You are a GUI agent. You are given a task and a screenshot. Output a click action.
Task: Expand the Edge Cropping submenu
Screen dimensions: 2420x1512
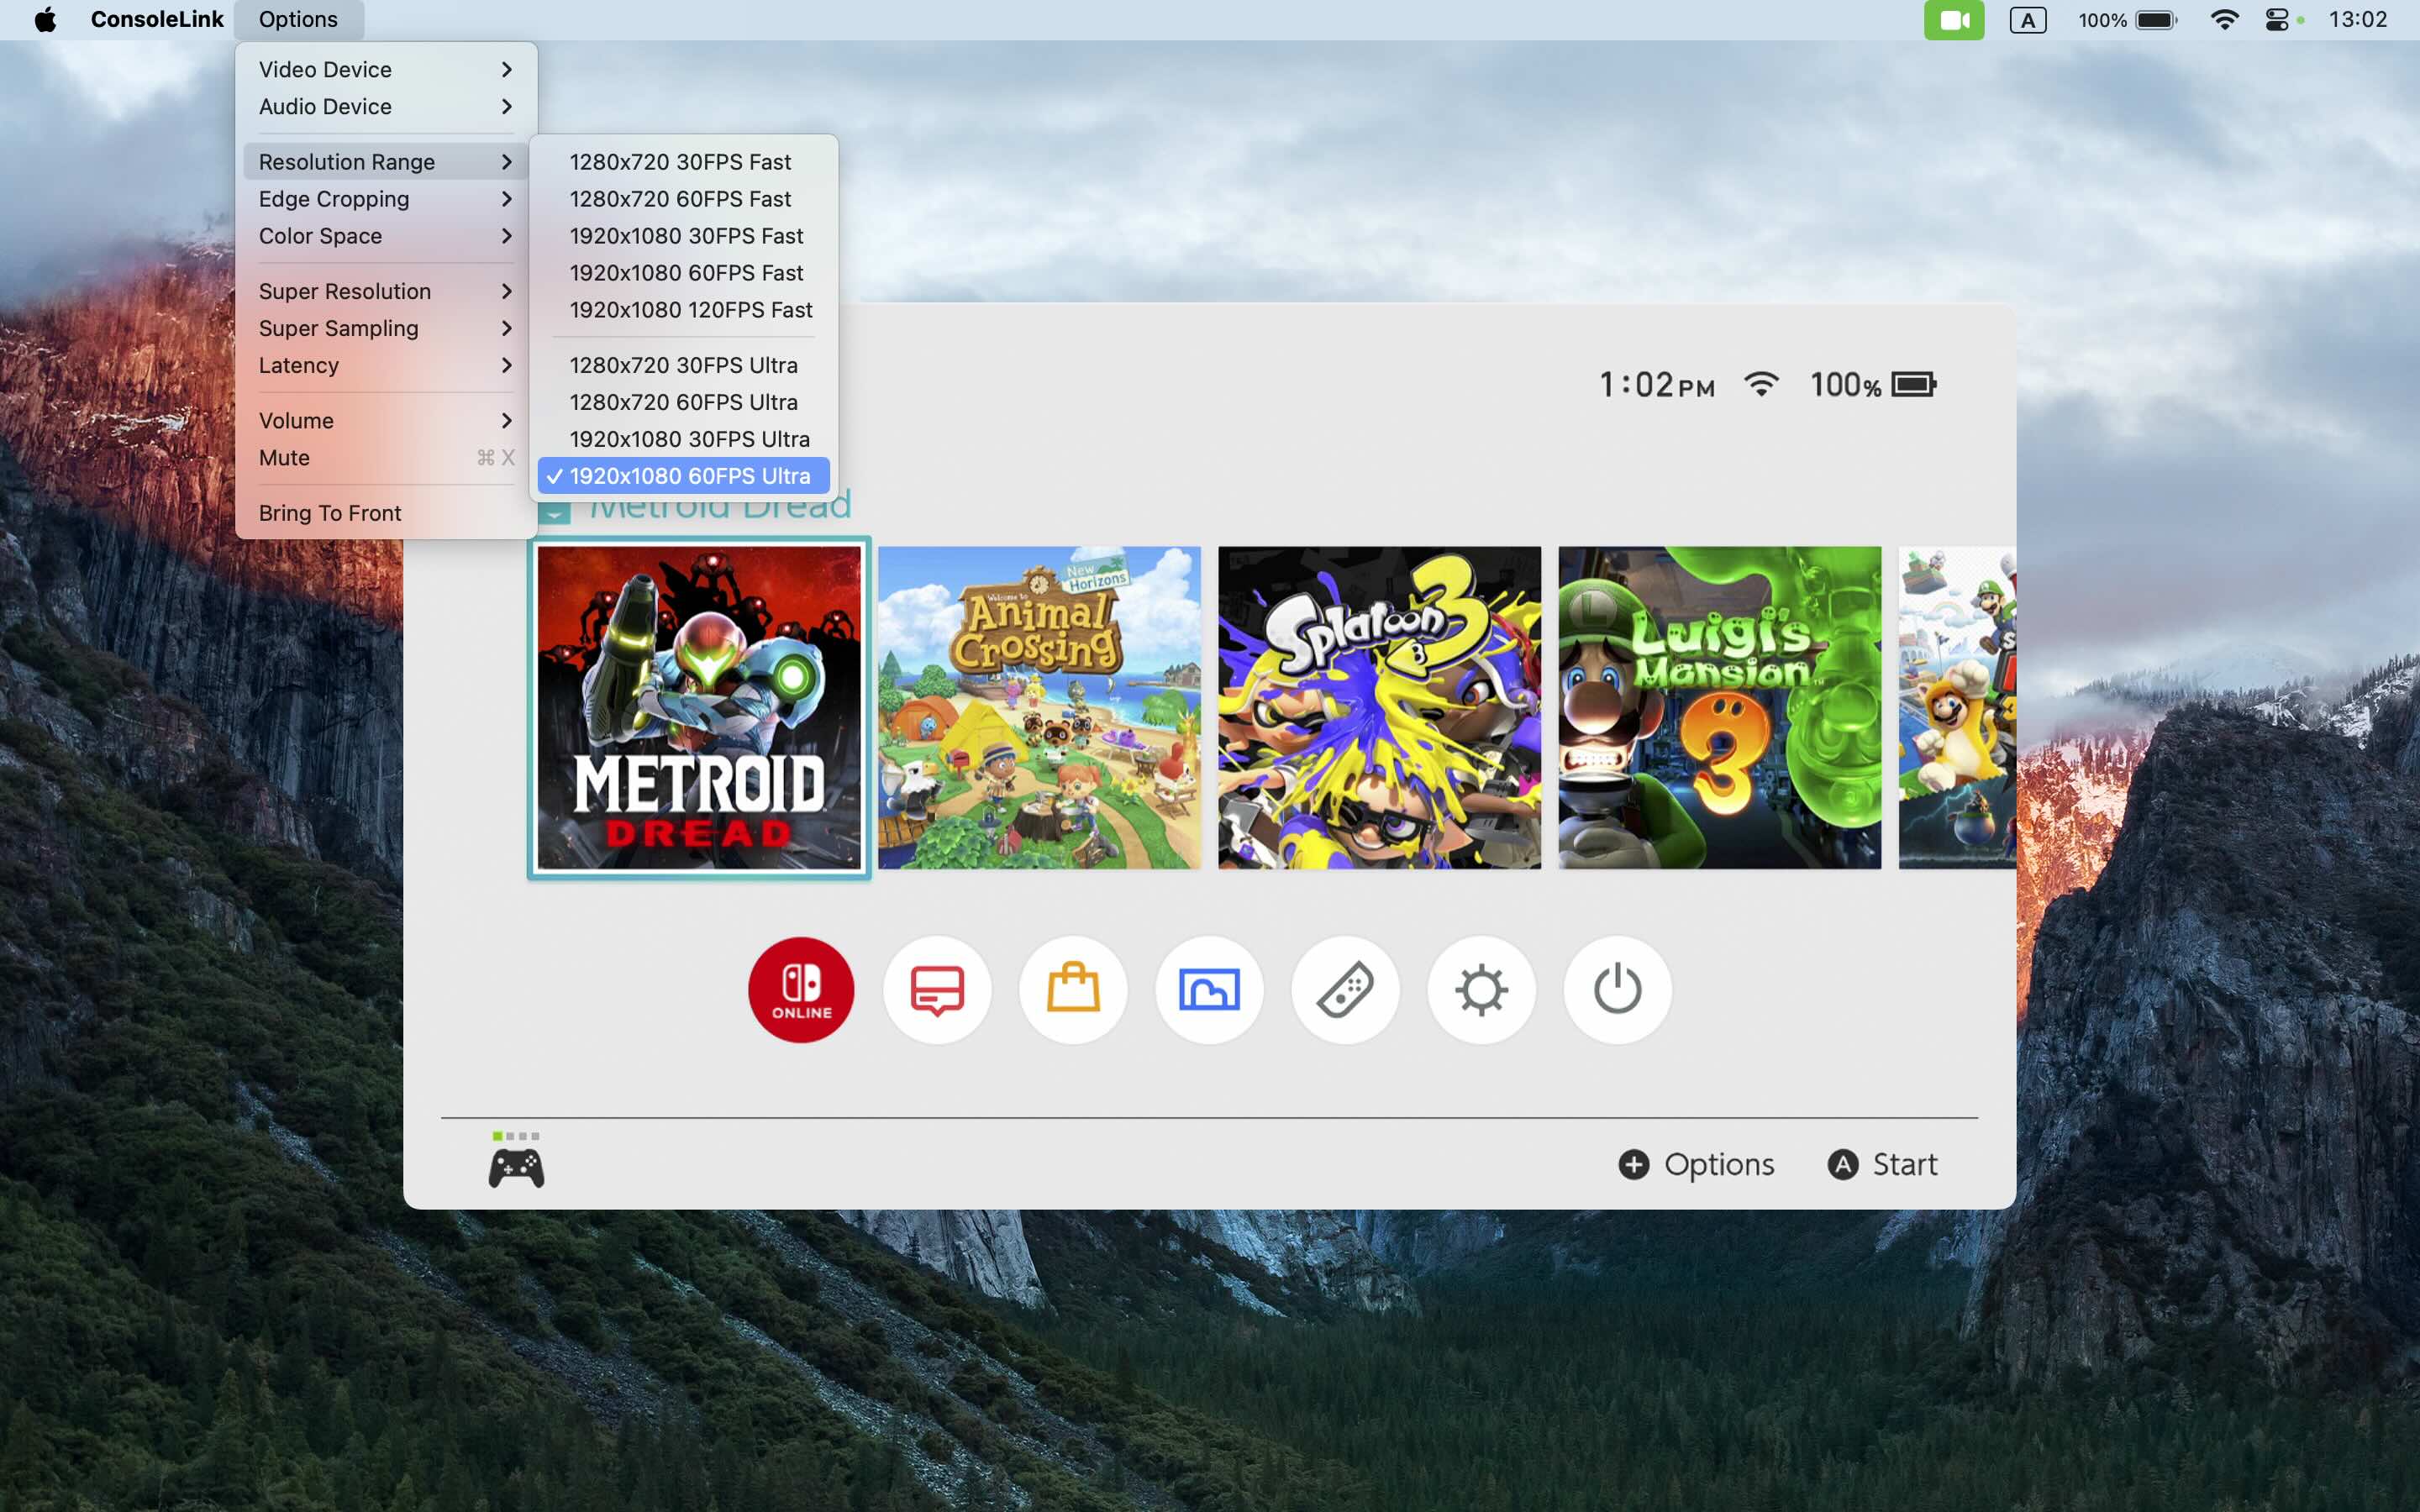(x=386, y=199)
